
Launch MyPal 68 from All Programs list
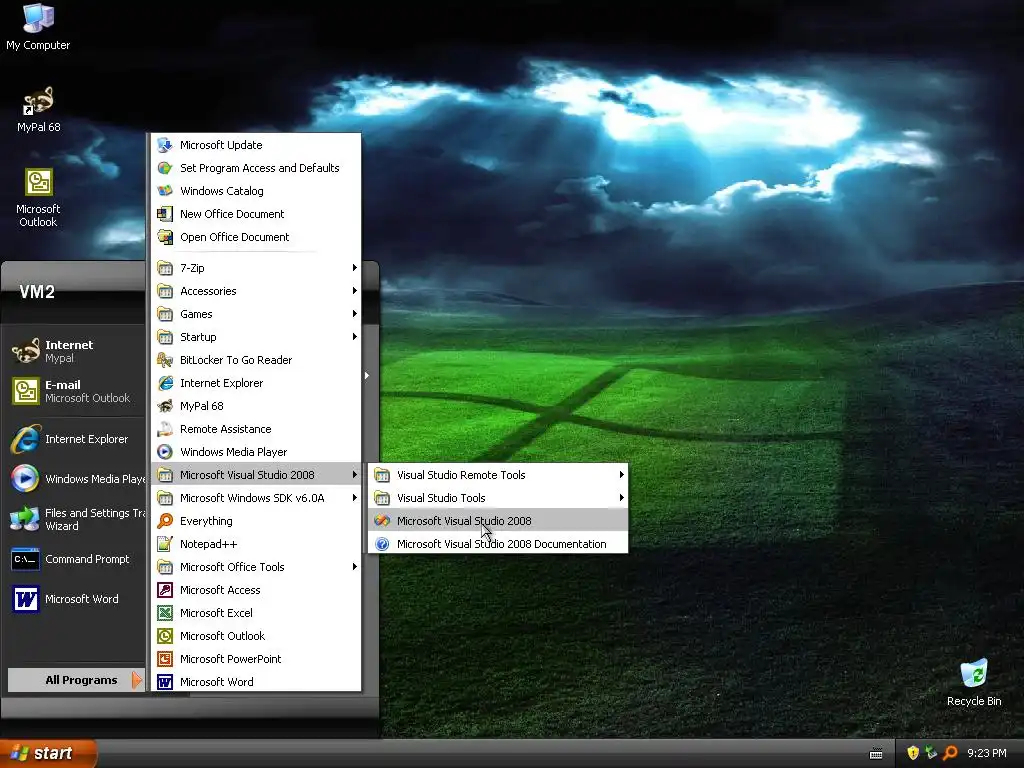click(x=256, y=406)
